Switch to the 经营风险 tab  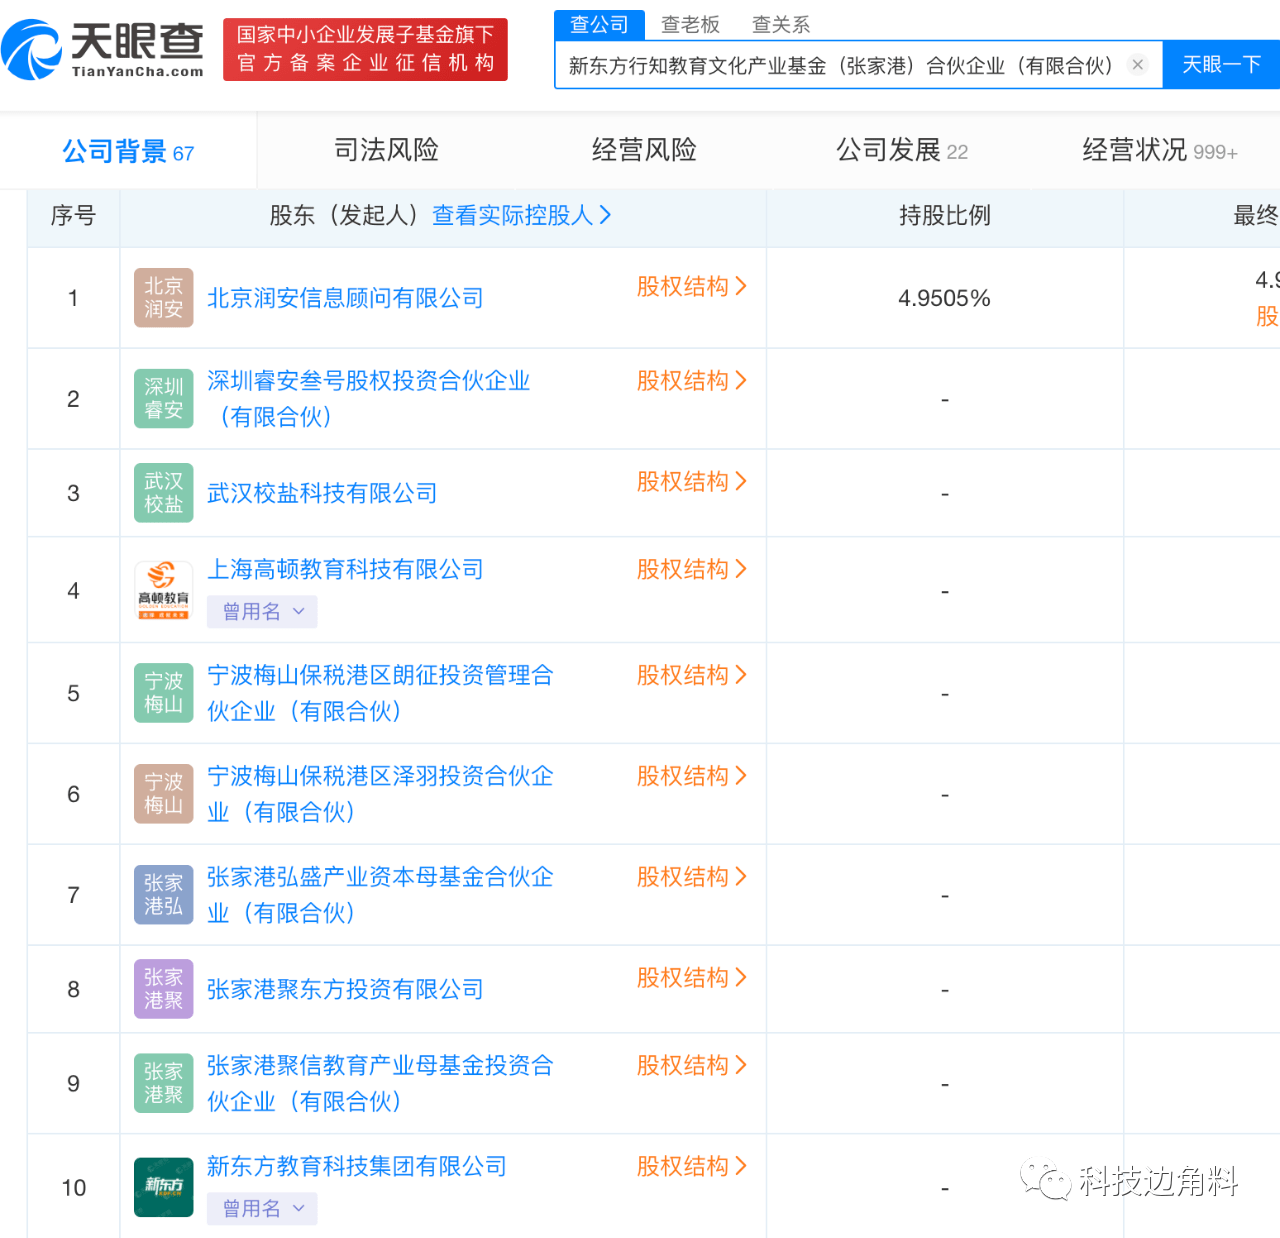(644, 150)
